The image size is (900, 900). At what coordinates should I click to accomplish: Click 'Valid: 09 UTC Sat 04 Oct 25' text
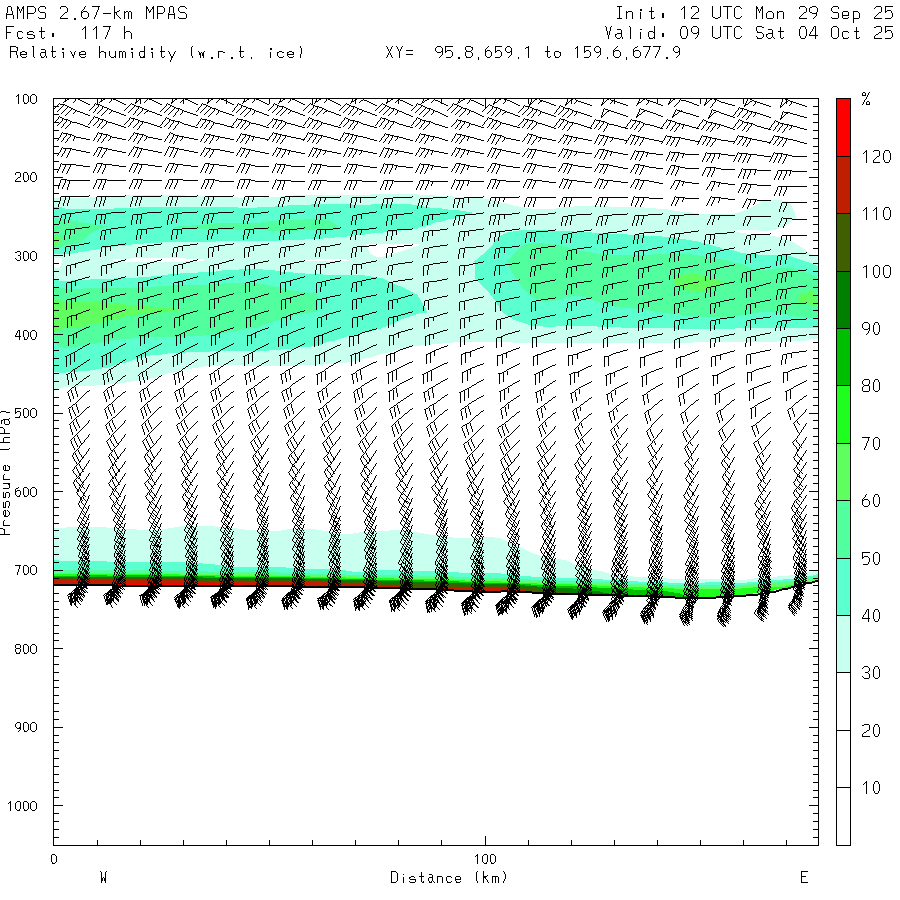pos(748,33)
